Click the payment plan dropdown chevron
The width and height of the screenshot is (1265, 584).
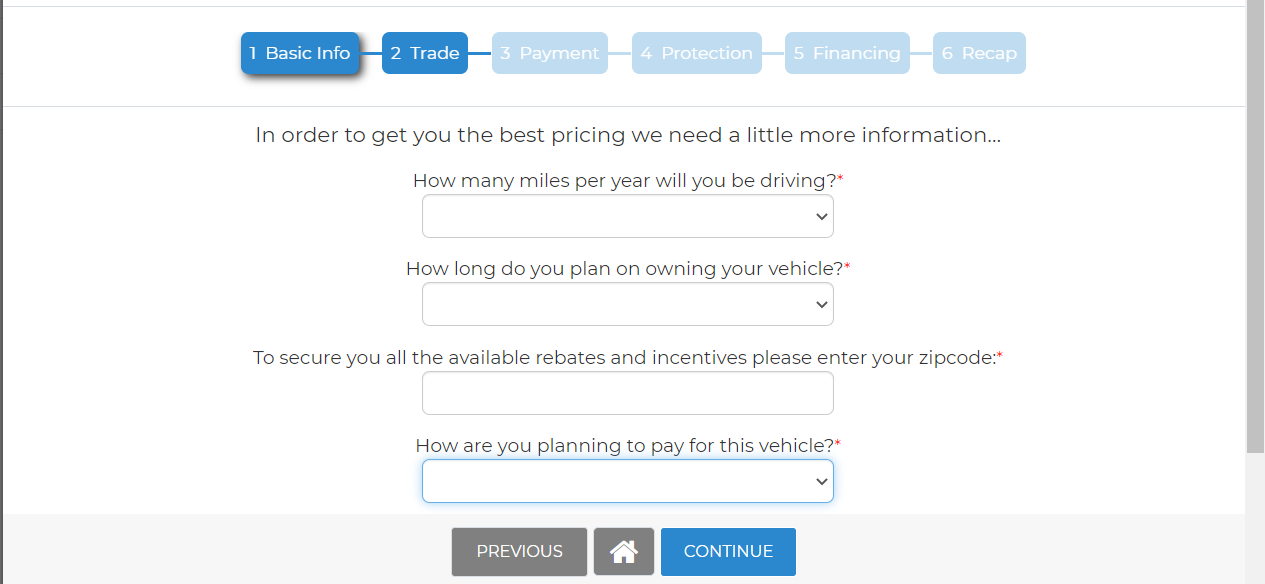[821, 482]
